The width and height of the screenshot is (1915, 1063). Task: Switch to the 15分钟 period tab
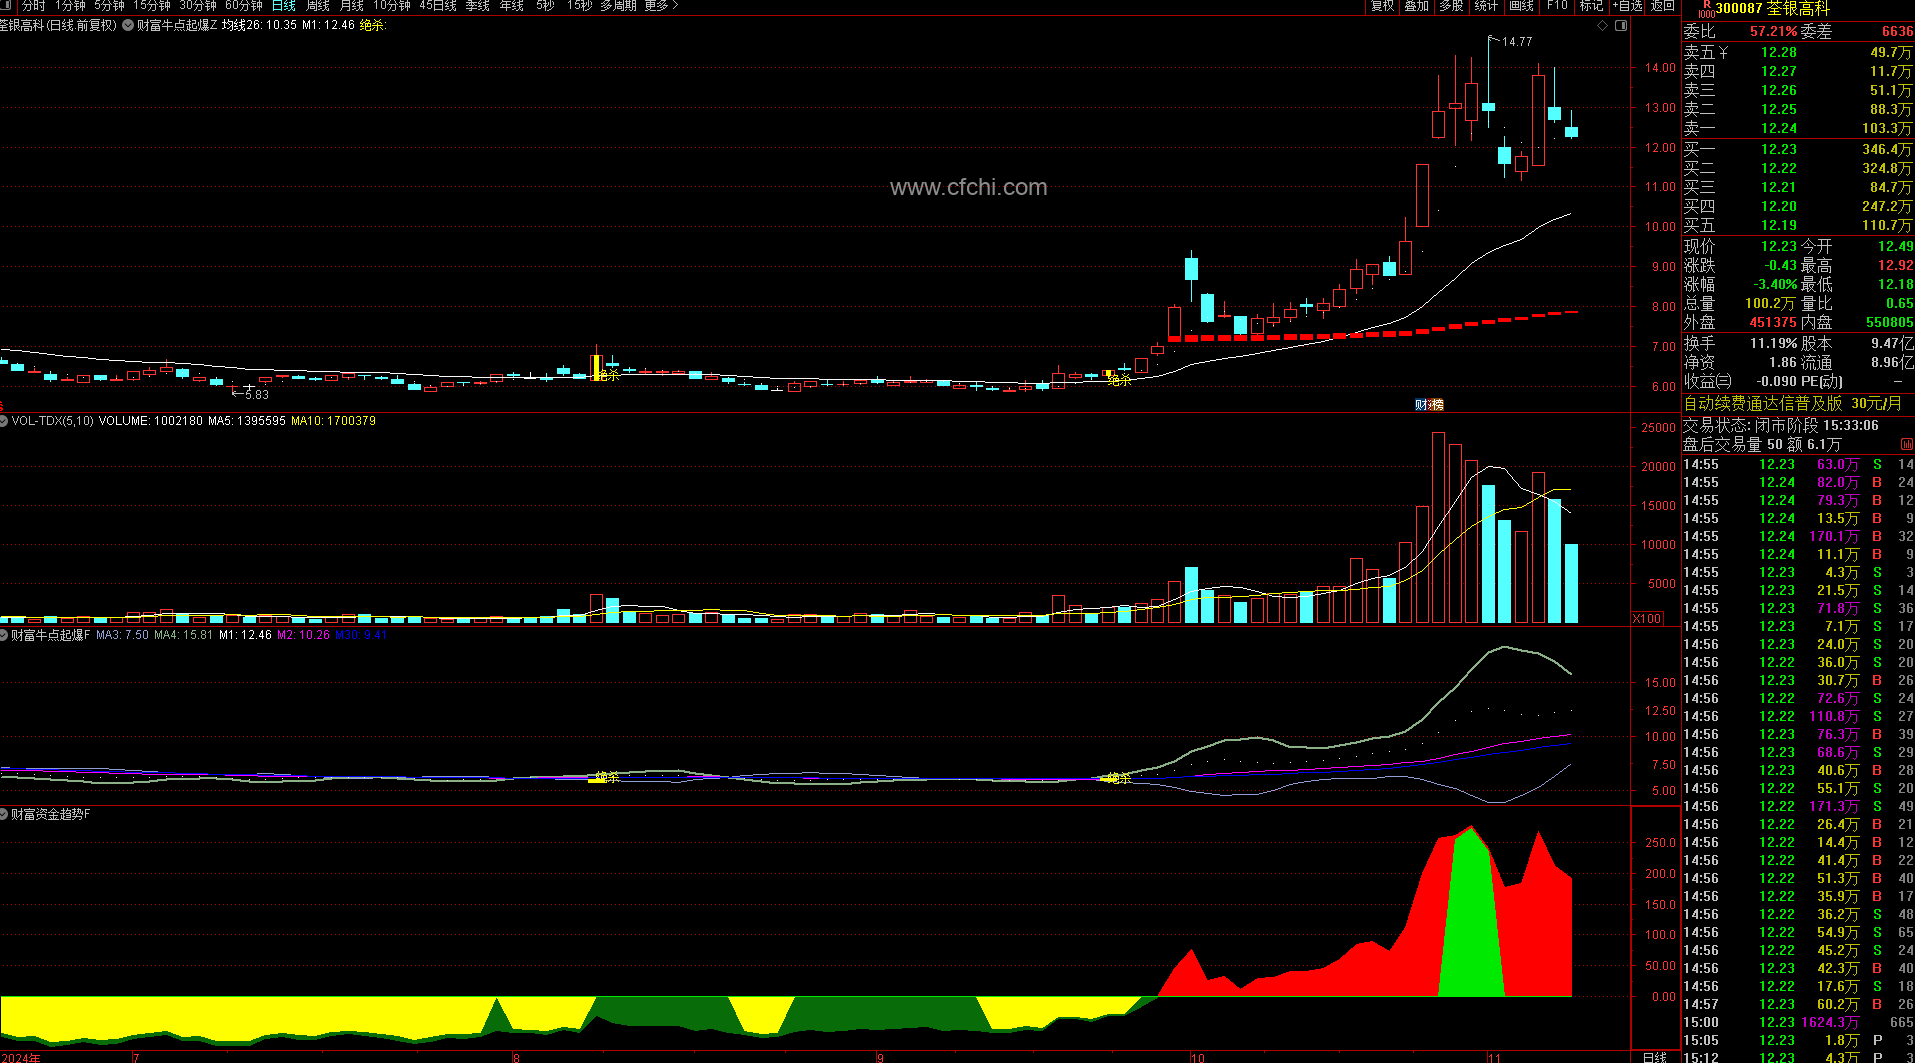152,6
